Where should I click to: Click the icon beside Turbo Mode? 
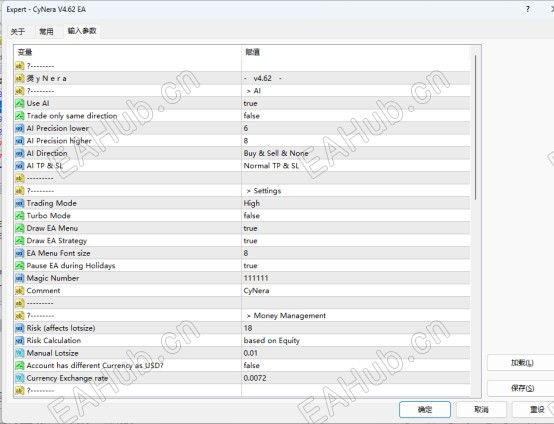[19, 216]
